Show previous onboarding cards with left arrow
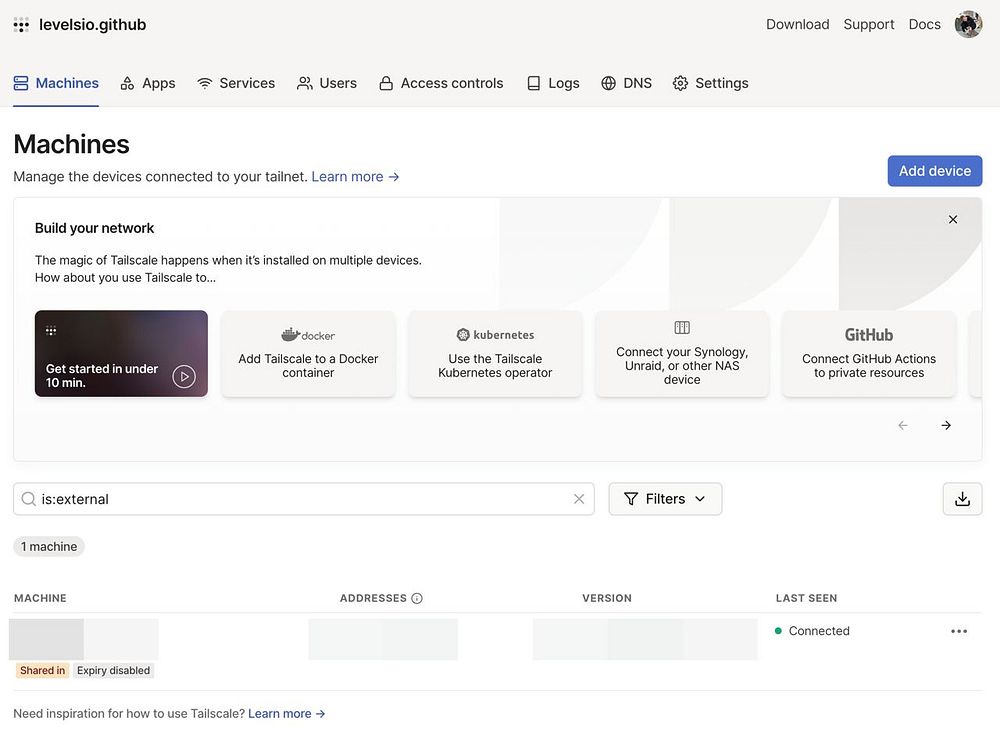This screenshot has height=746, width=1000. (902, 425)
